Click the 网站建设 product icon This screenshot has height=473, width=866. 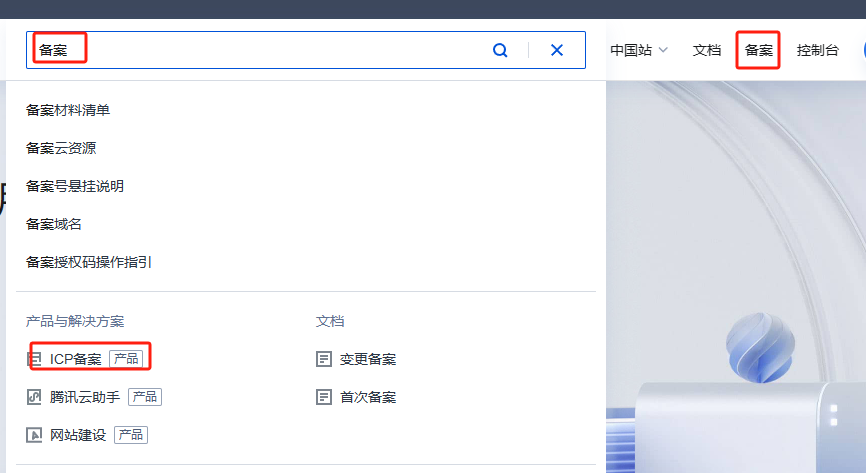point(34,435)
